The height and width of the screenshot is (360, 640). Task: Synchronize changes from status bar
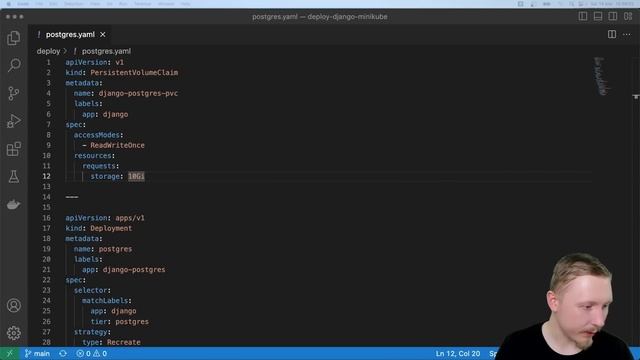point(63,353)
